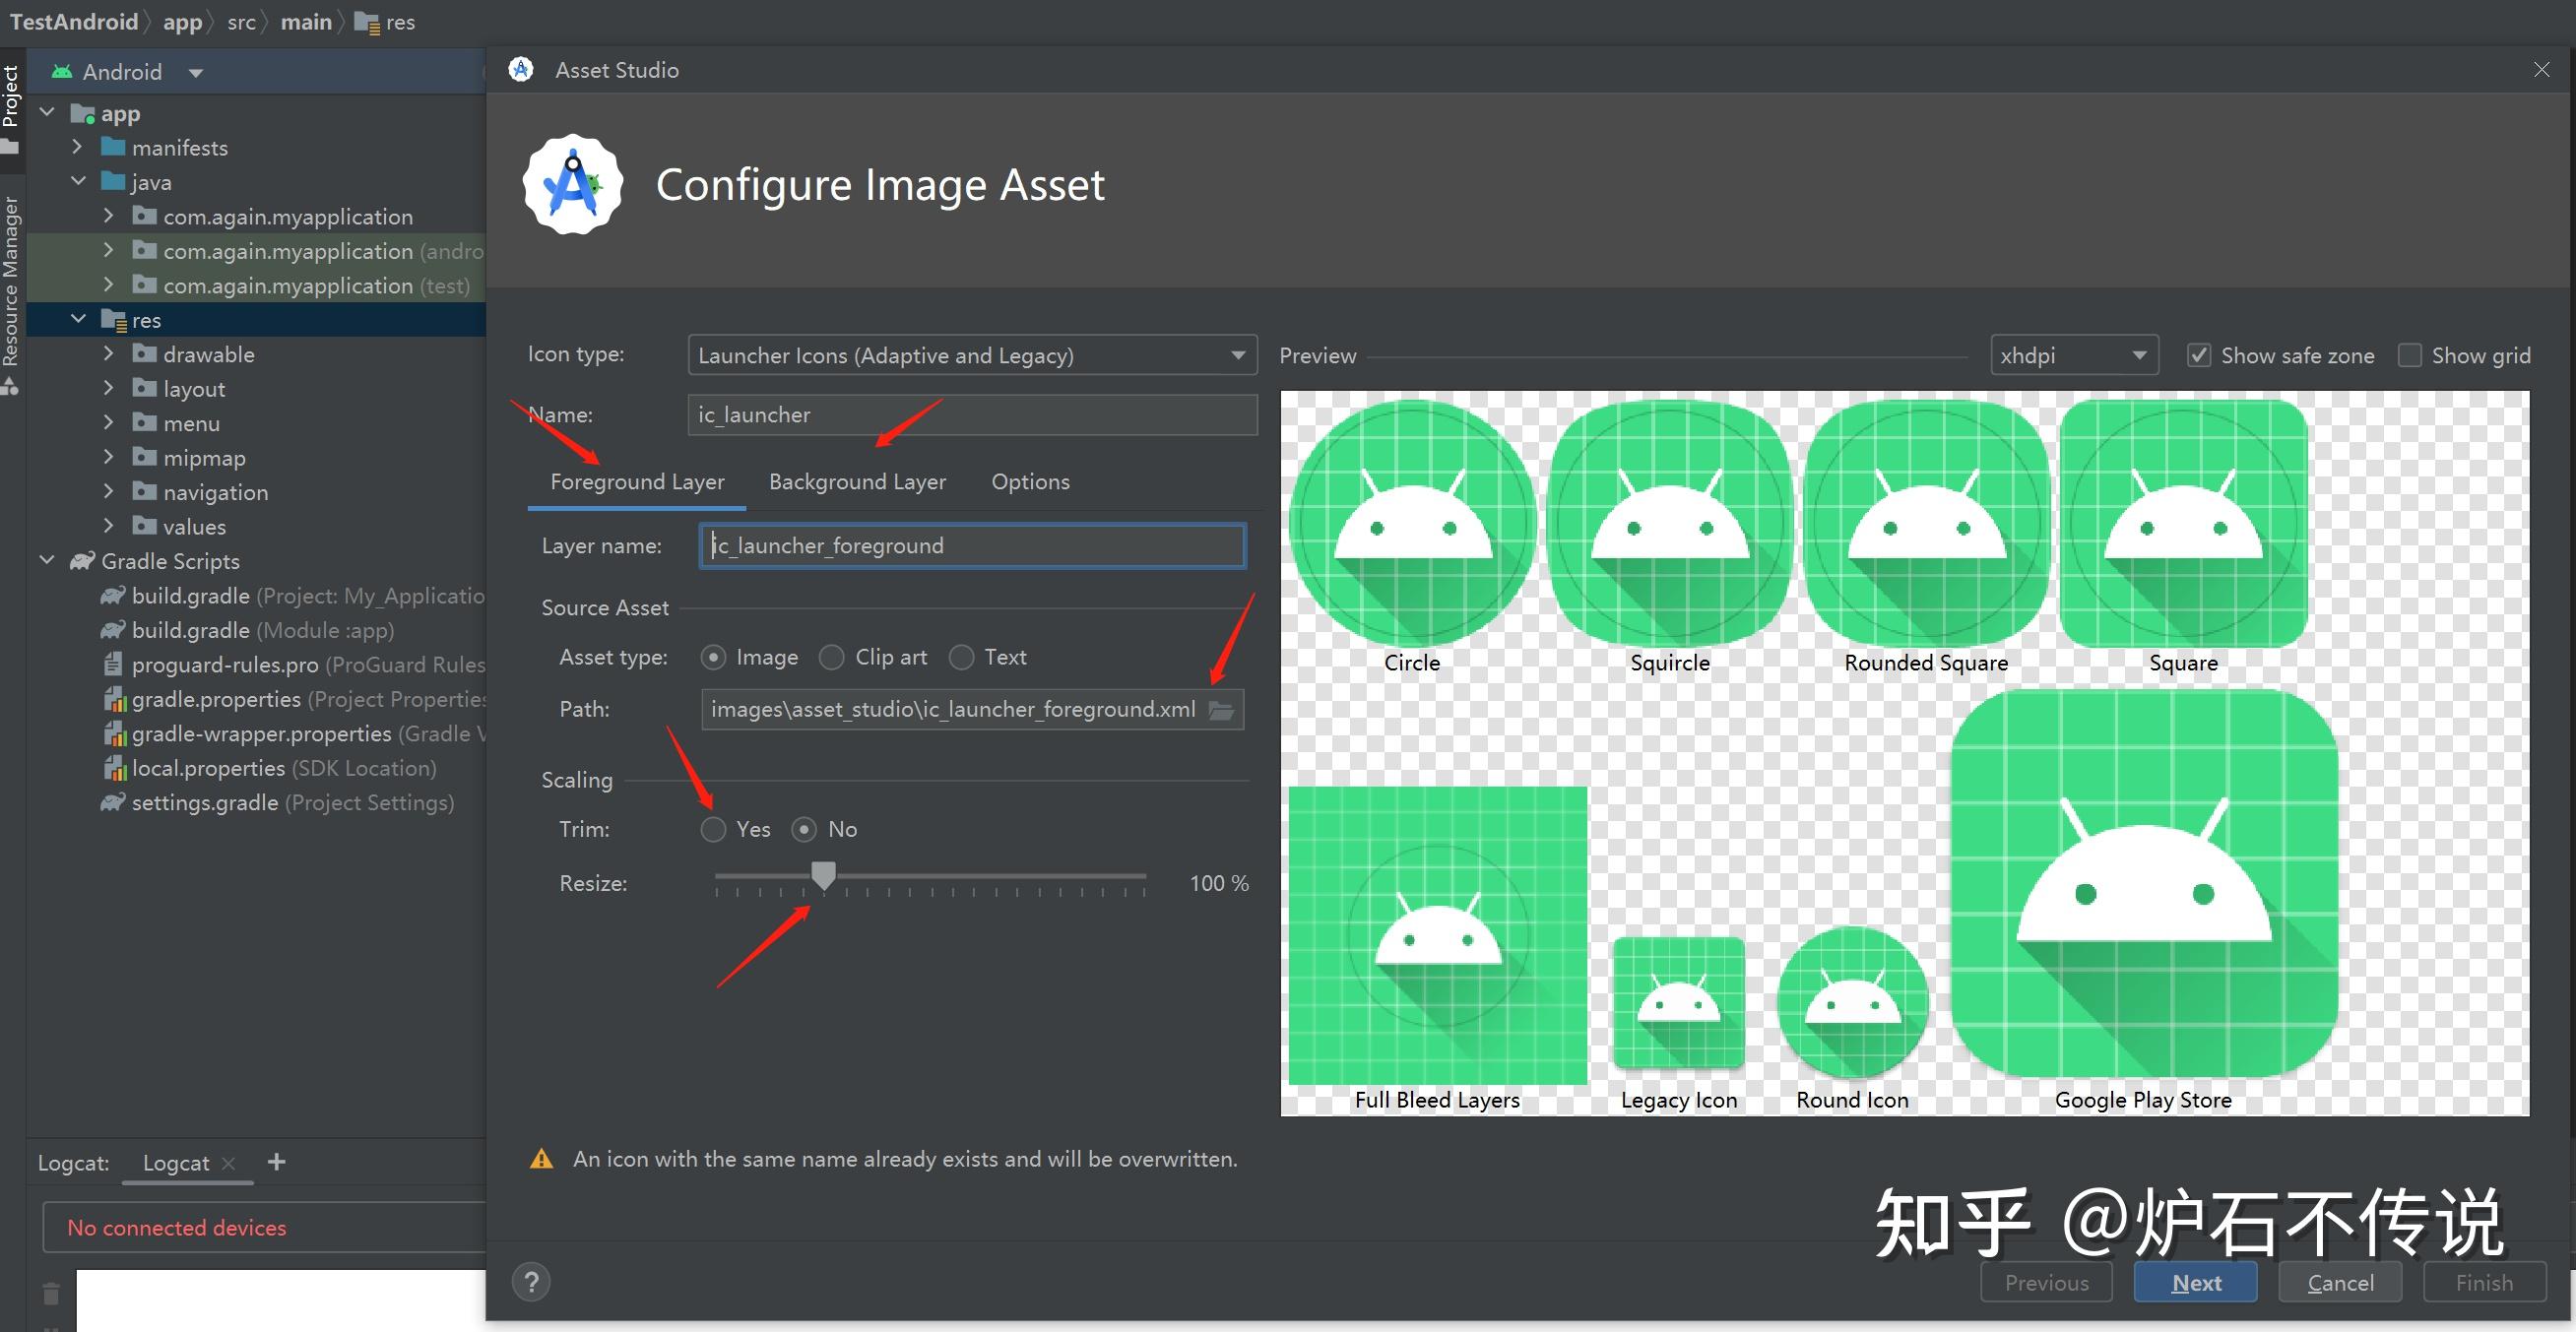
Task: Open the Options tab
Action: (1030, 482)
